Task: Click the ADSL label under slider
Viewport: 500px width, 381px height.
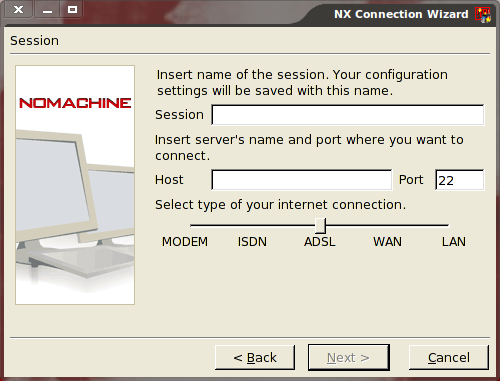Action: (x=320, y=242)
